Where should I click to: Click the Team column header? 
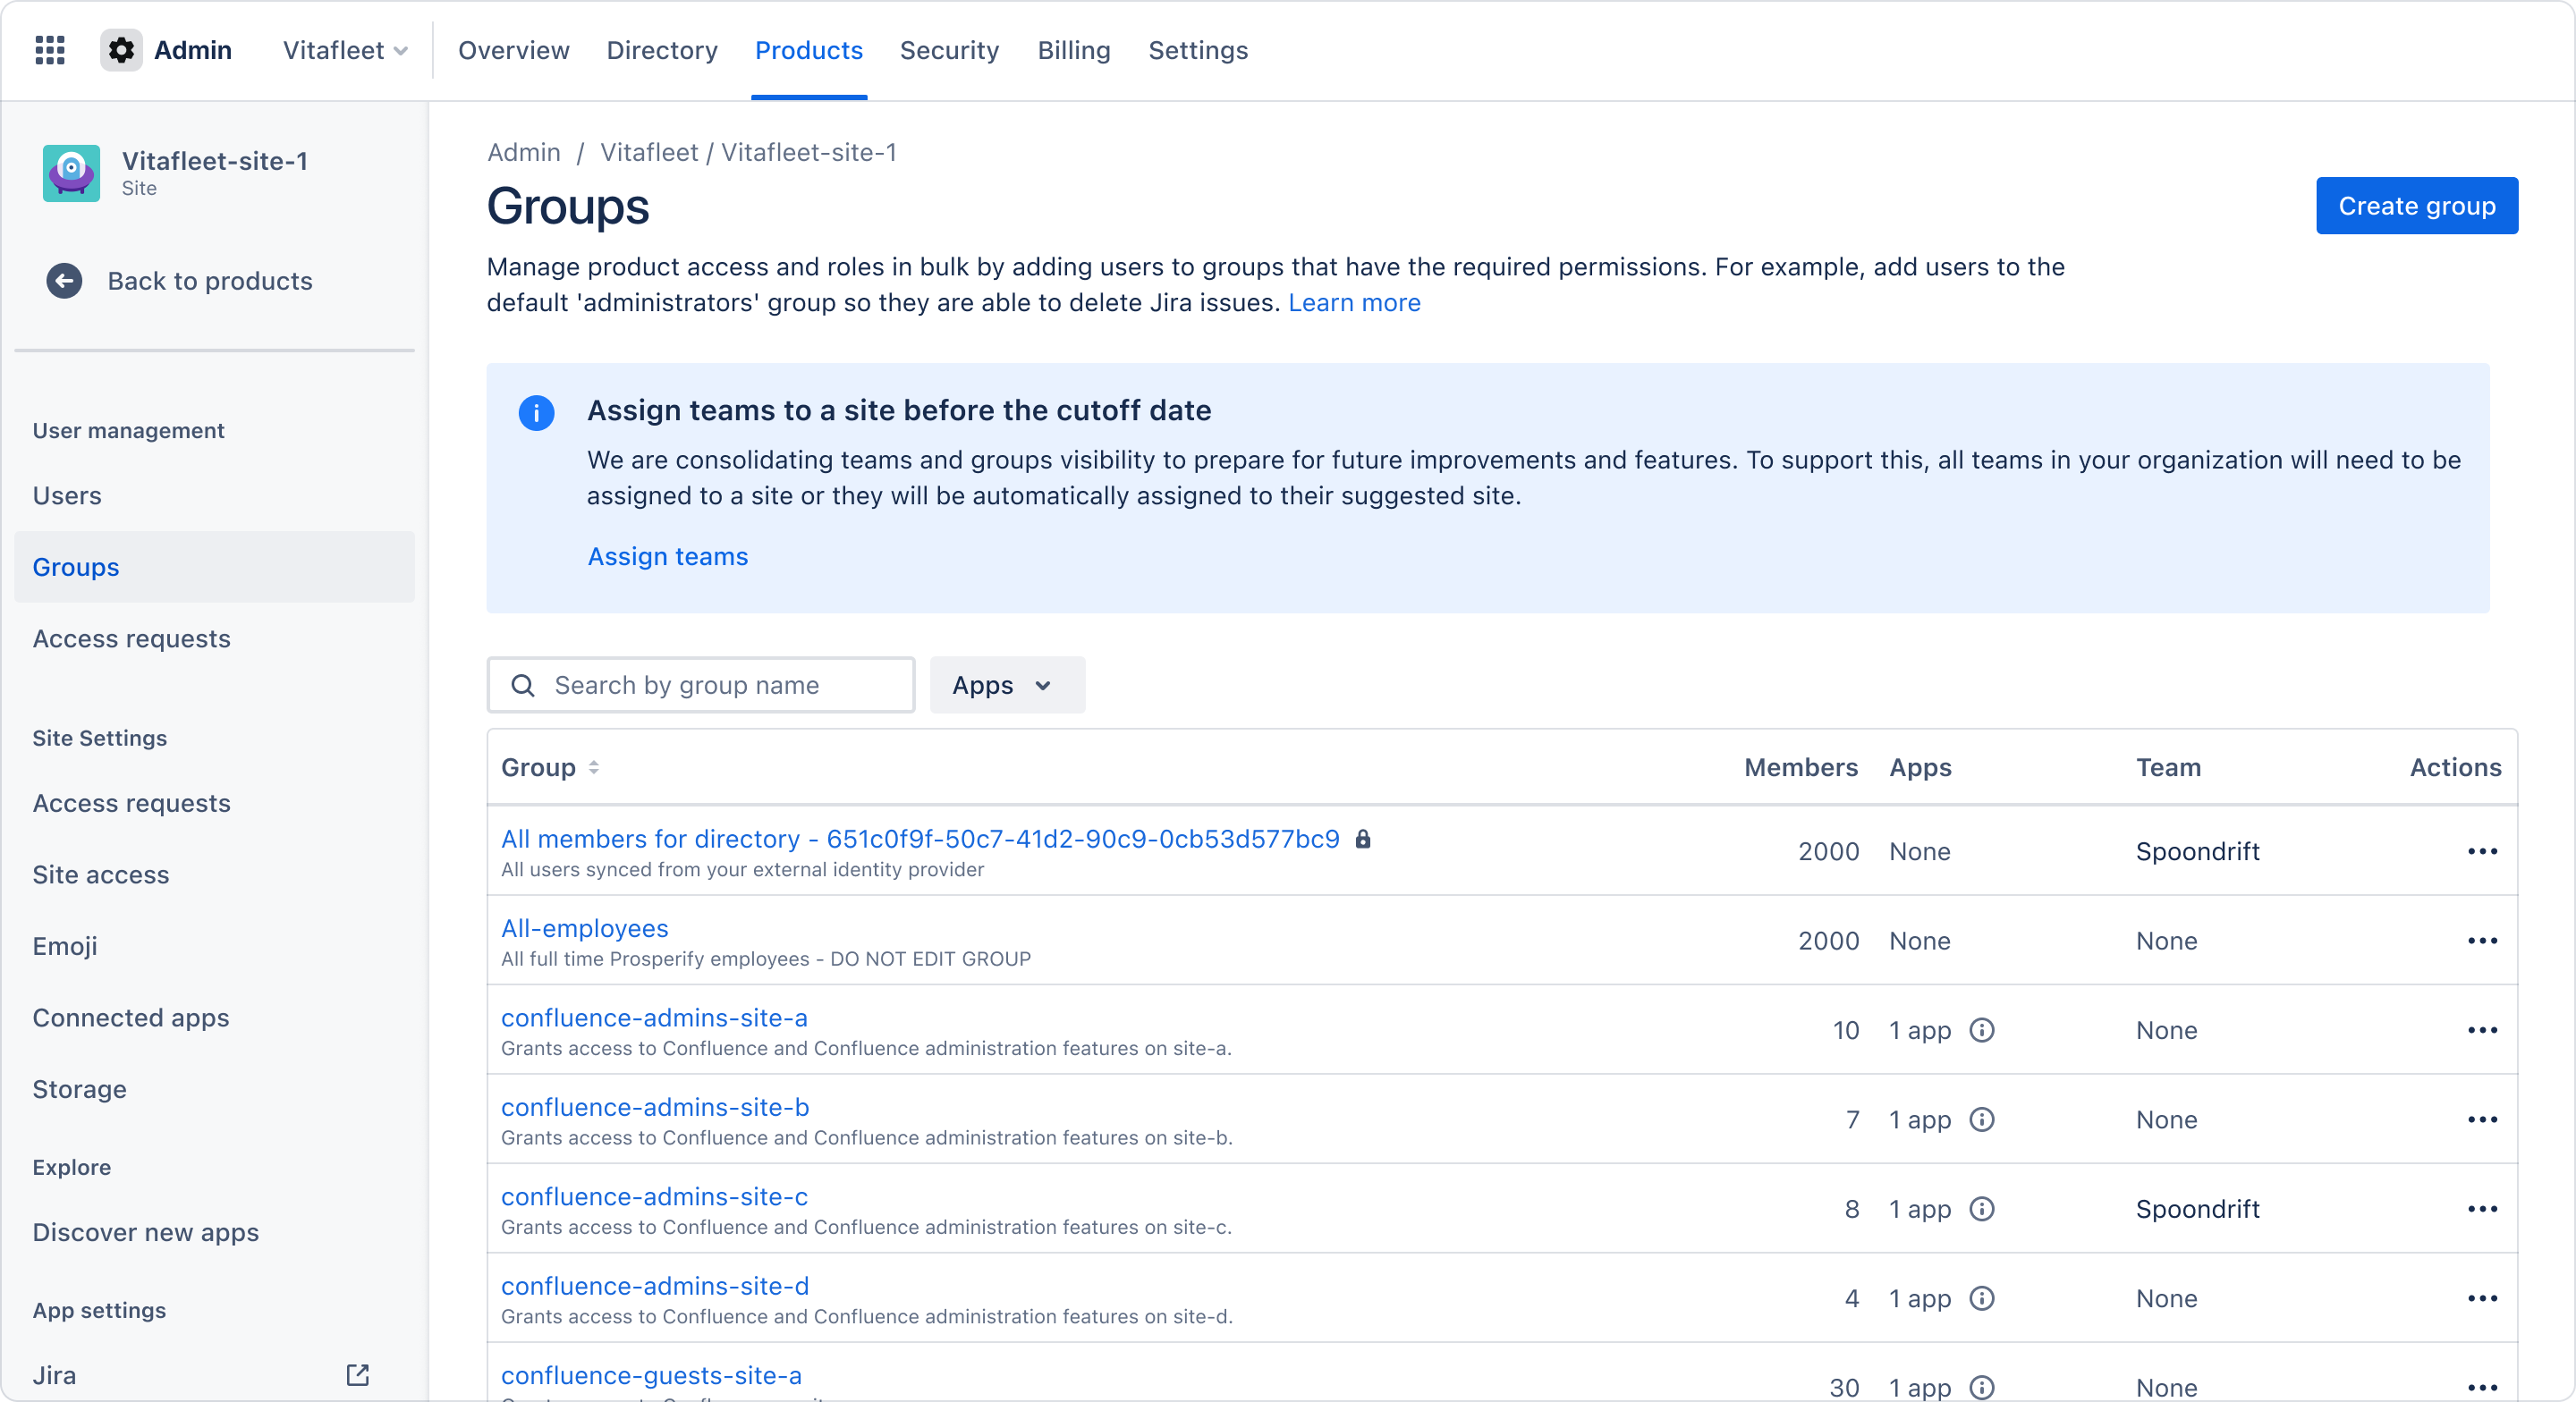[2168, 767]
